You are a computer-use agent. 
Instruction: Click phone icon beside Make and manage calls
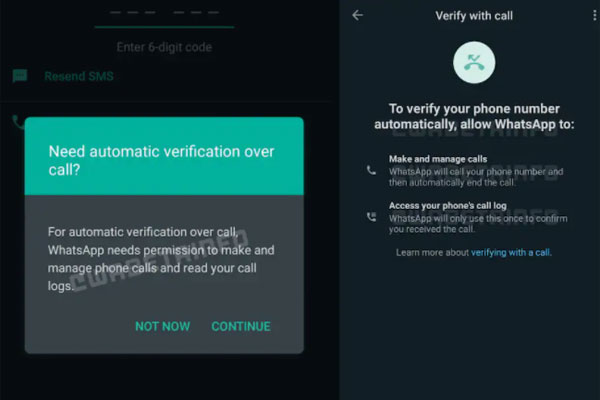pos(371,170)
